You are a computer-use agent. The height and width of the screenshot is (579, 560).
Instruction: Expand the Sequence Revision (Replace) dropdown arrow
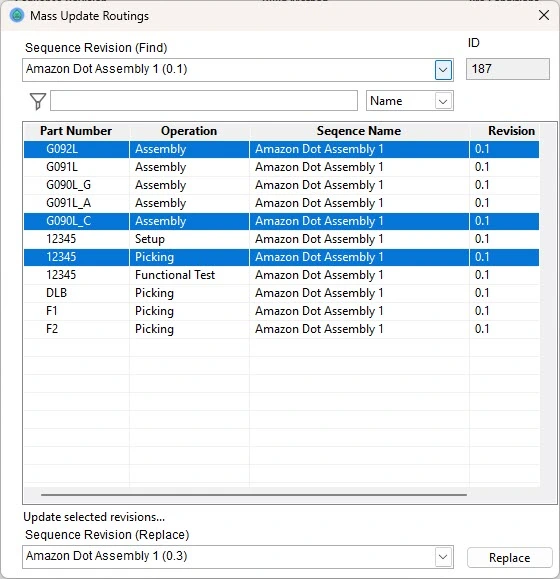click(443, 557)
